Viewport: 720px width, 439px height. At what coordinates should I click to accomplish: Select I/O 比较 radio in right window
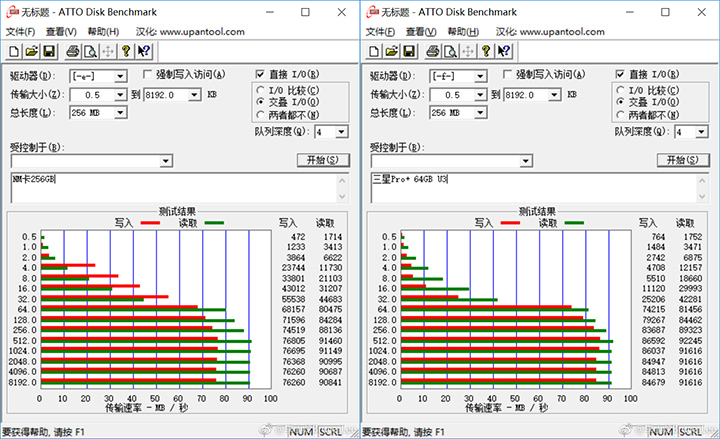[x=620, y=90]
